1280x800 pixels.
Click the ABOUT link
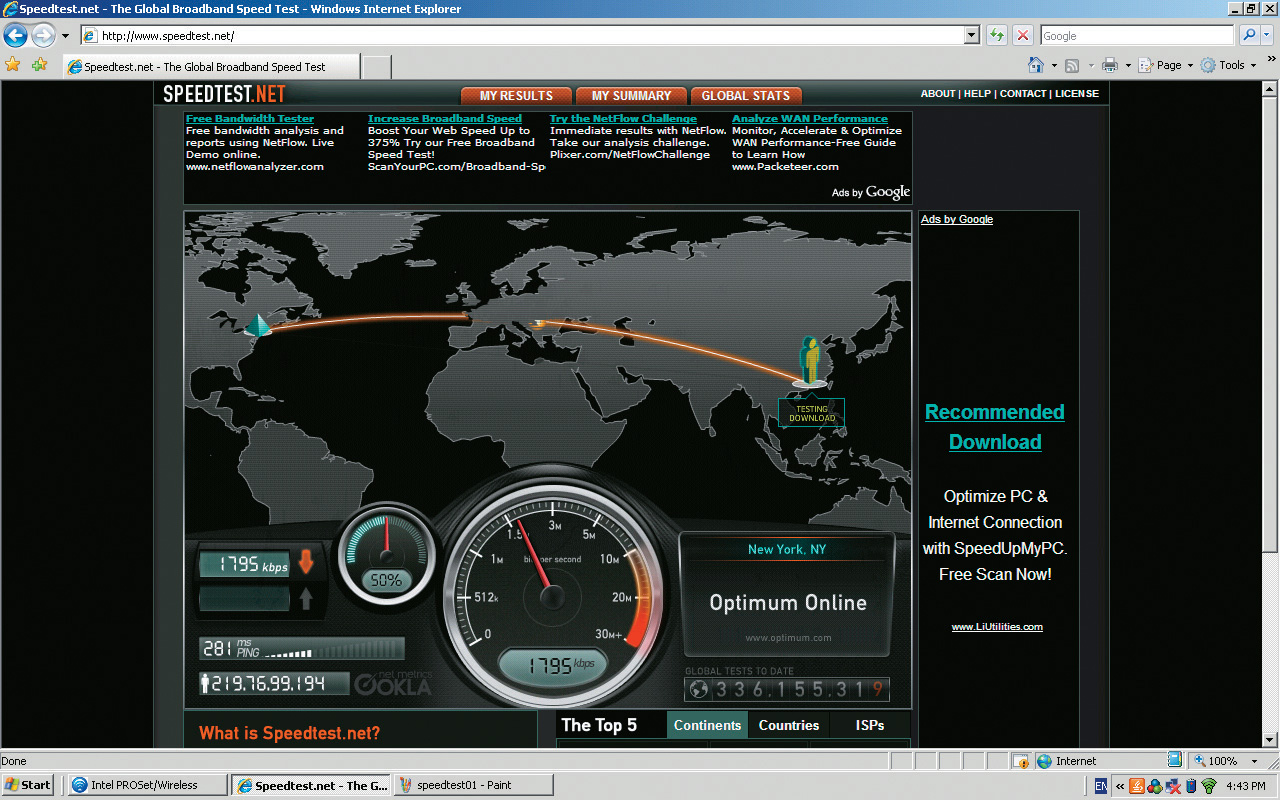click(938, 93)
